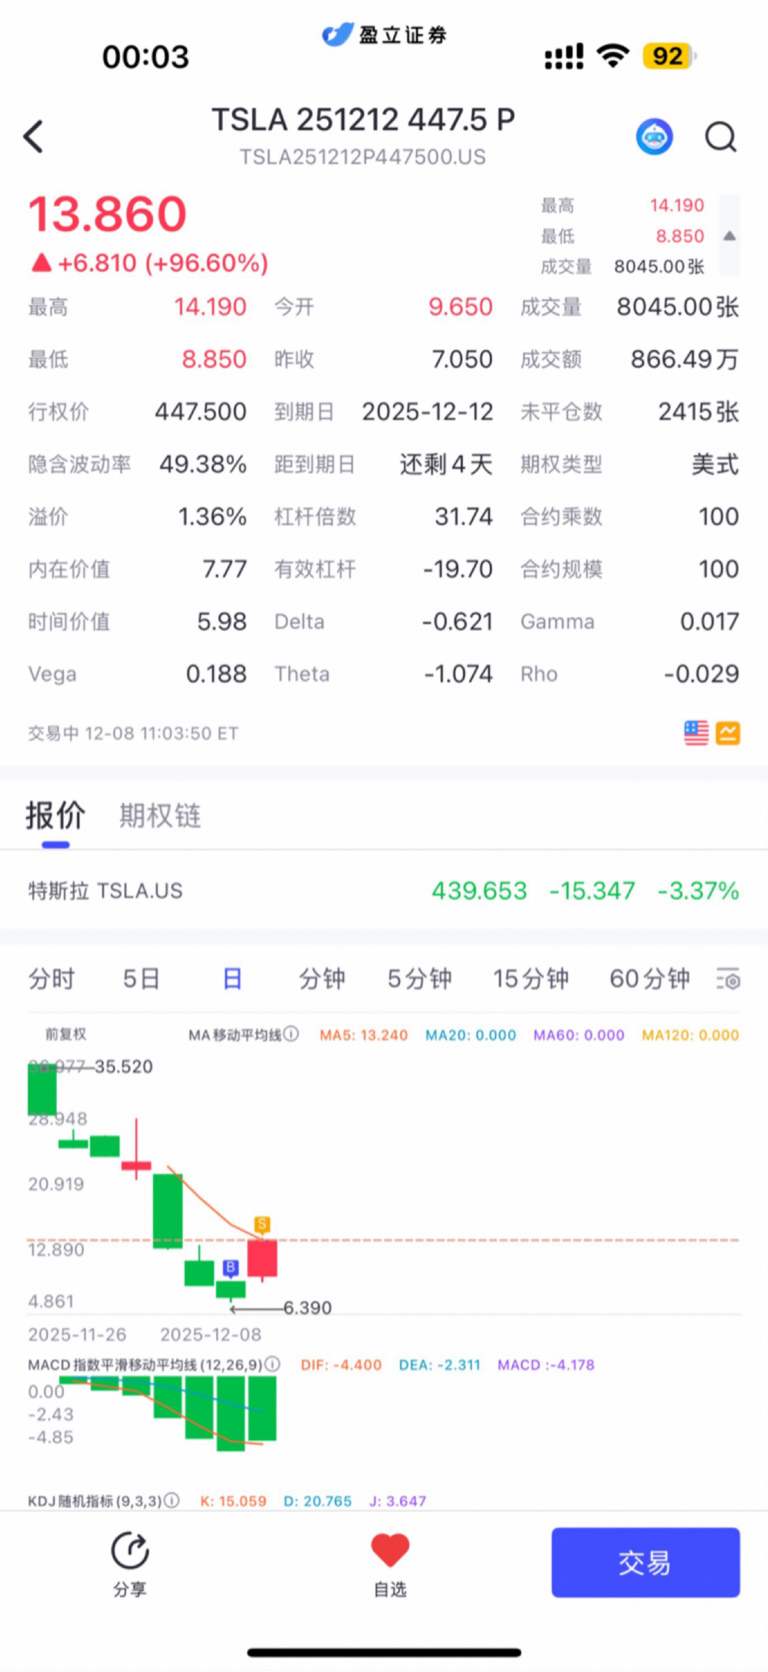The image size is (768, 1672).
Task: Select the 15分钟 chart period
Action: pyautogui.click(x=530, y=979)
